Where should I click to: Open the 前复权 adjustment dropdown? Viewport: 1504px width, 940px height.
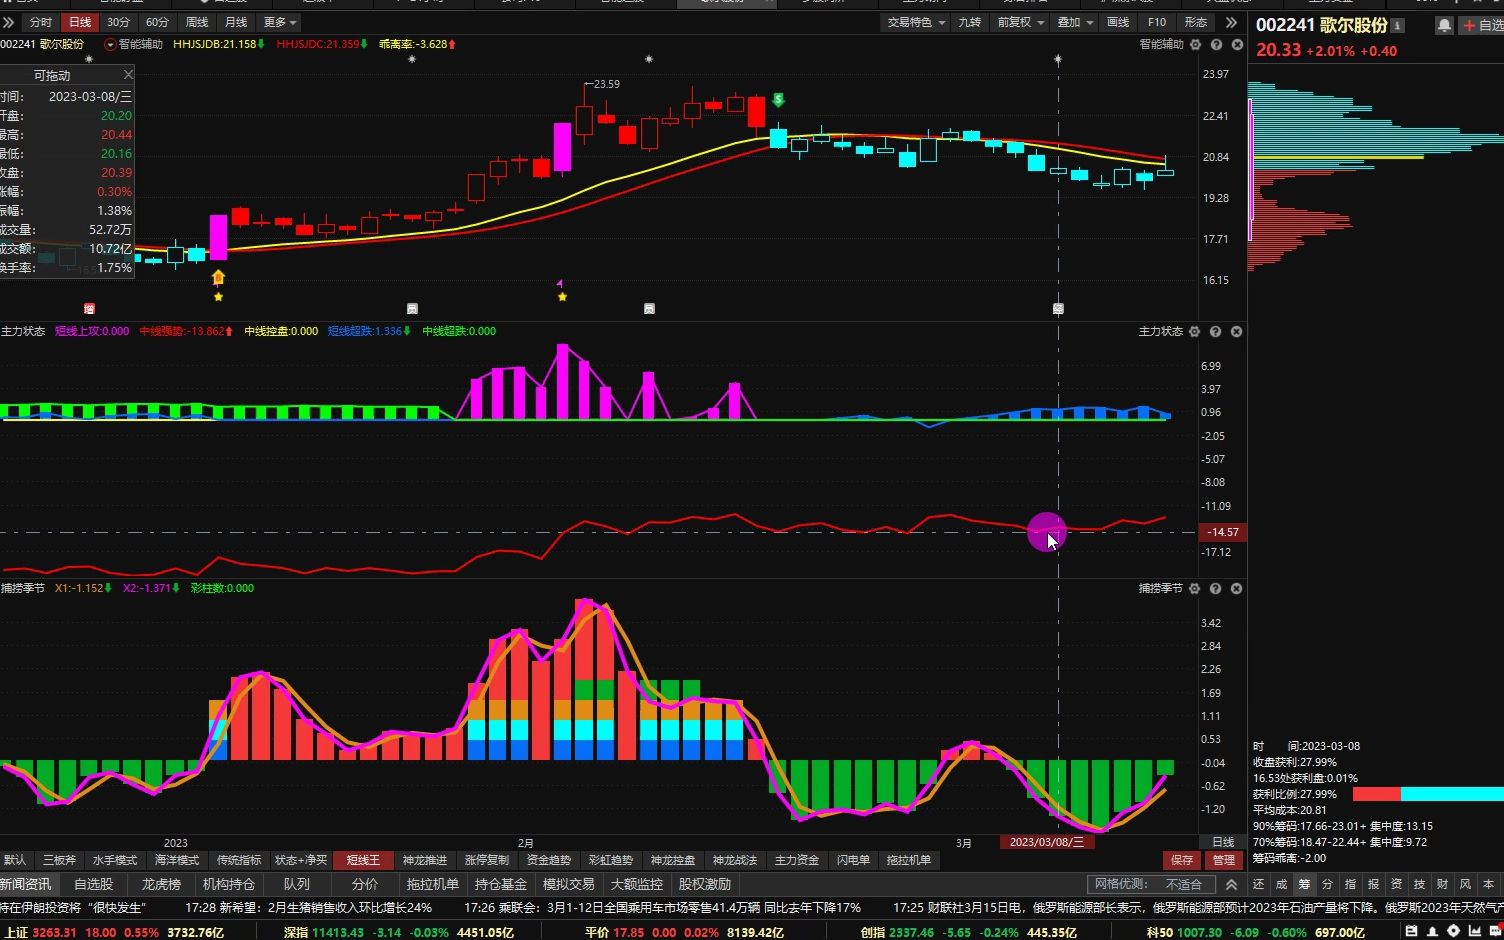(x=1020, y=22)
